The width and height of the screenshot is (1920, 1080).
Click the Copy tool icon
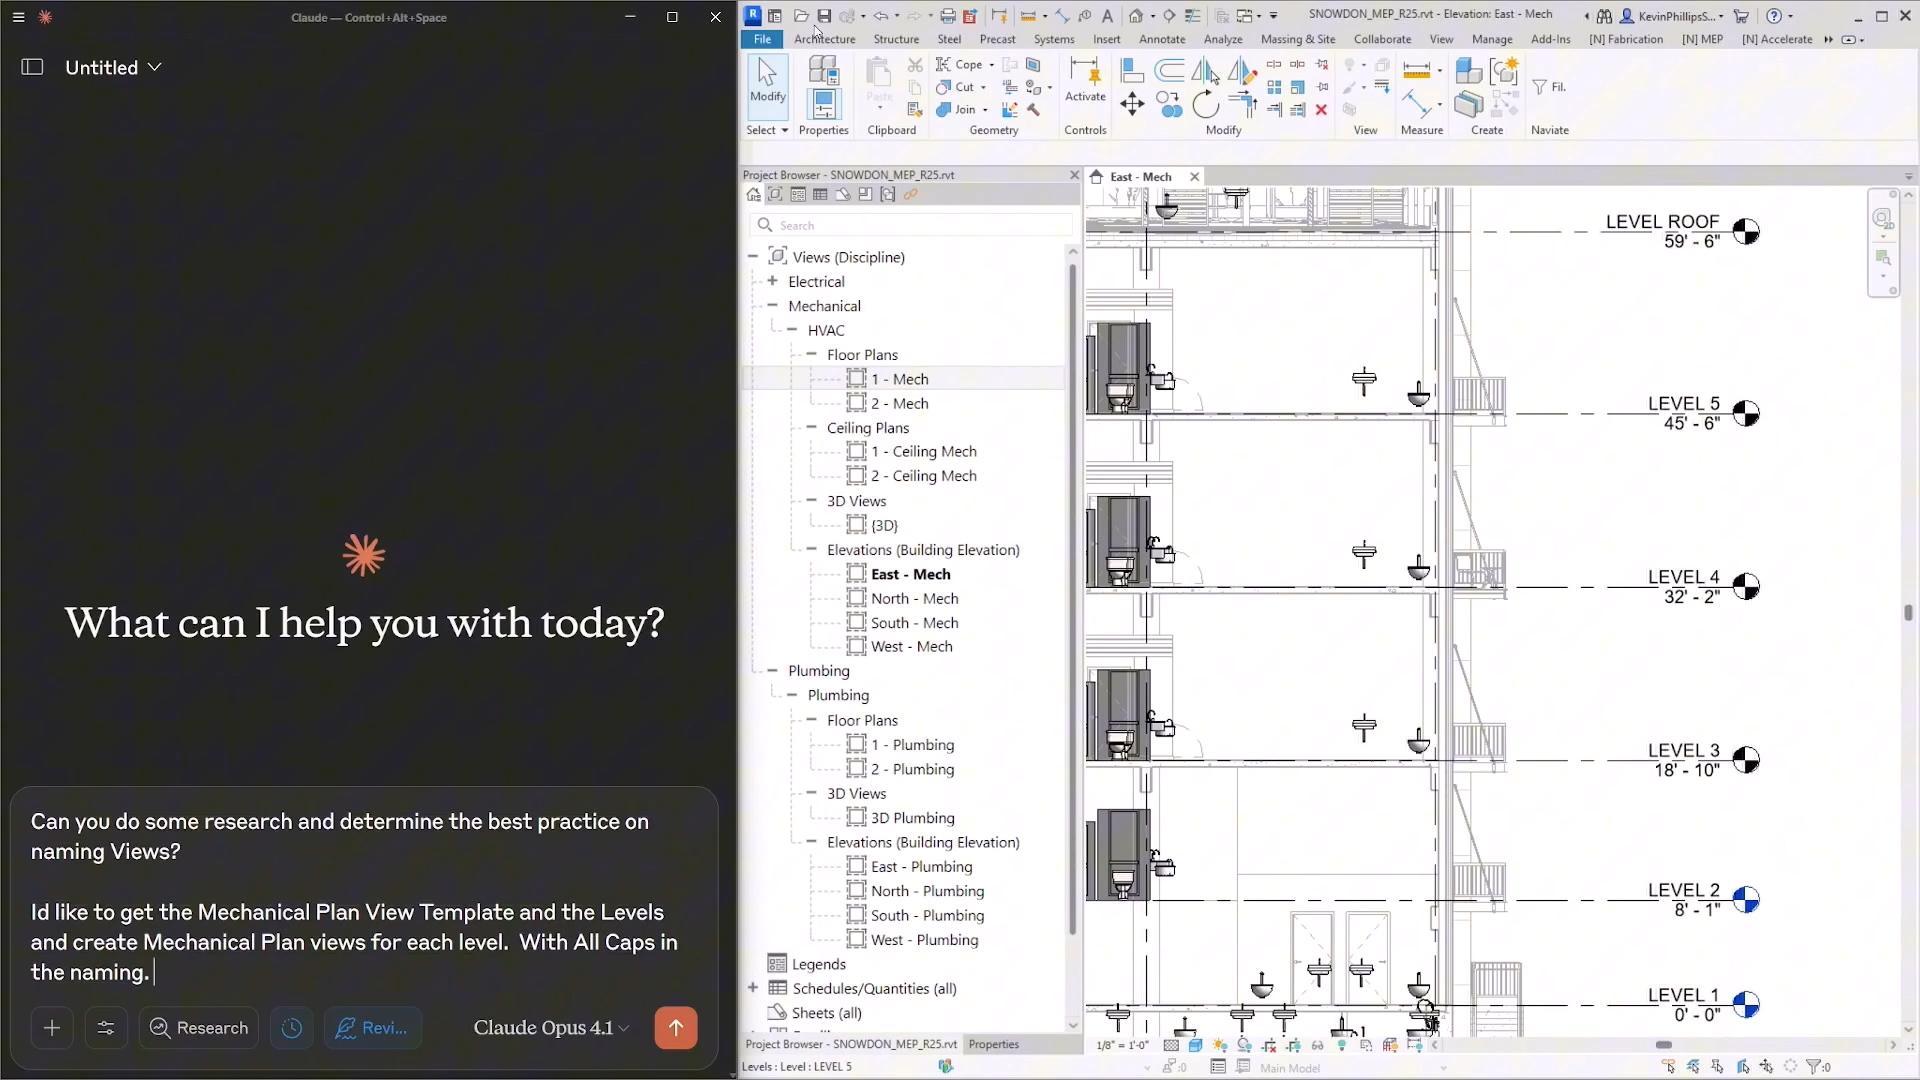tap(1168, 104)
